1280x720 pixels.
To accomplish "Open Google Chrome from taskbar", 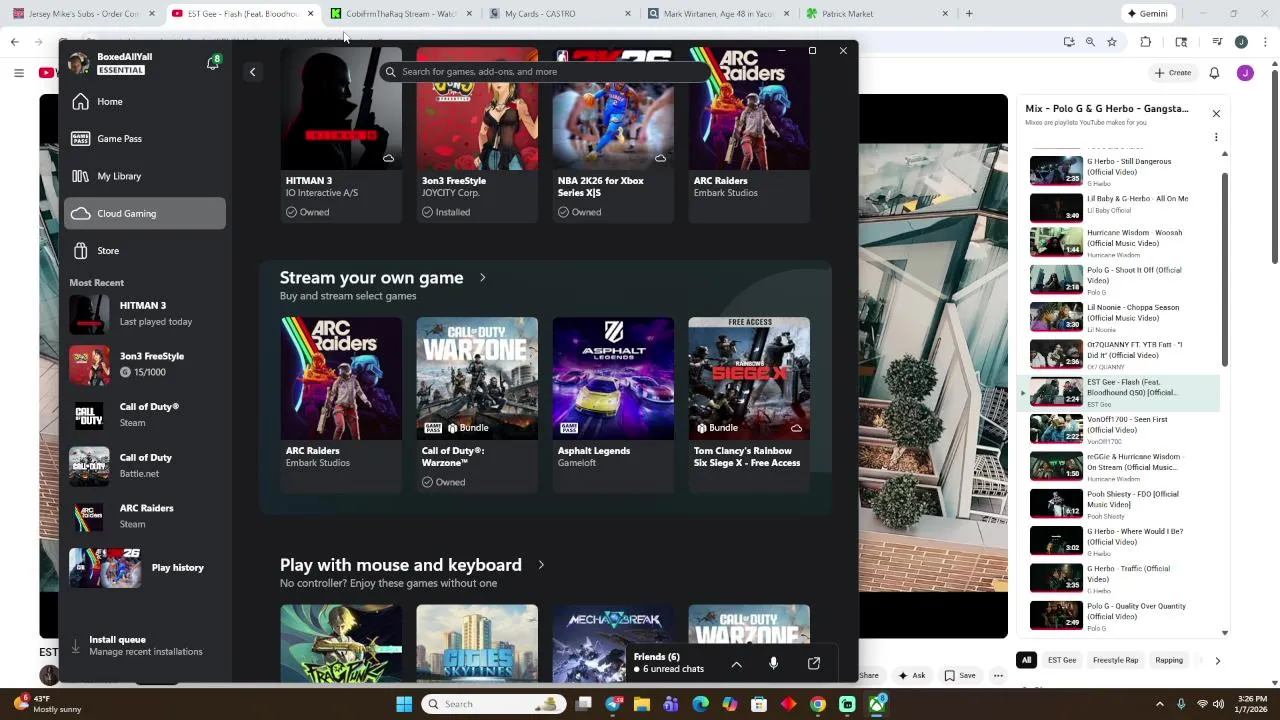I will (x=818, y=704).
